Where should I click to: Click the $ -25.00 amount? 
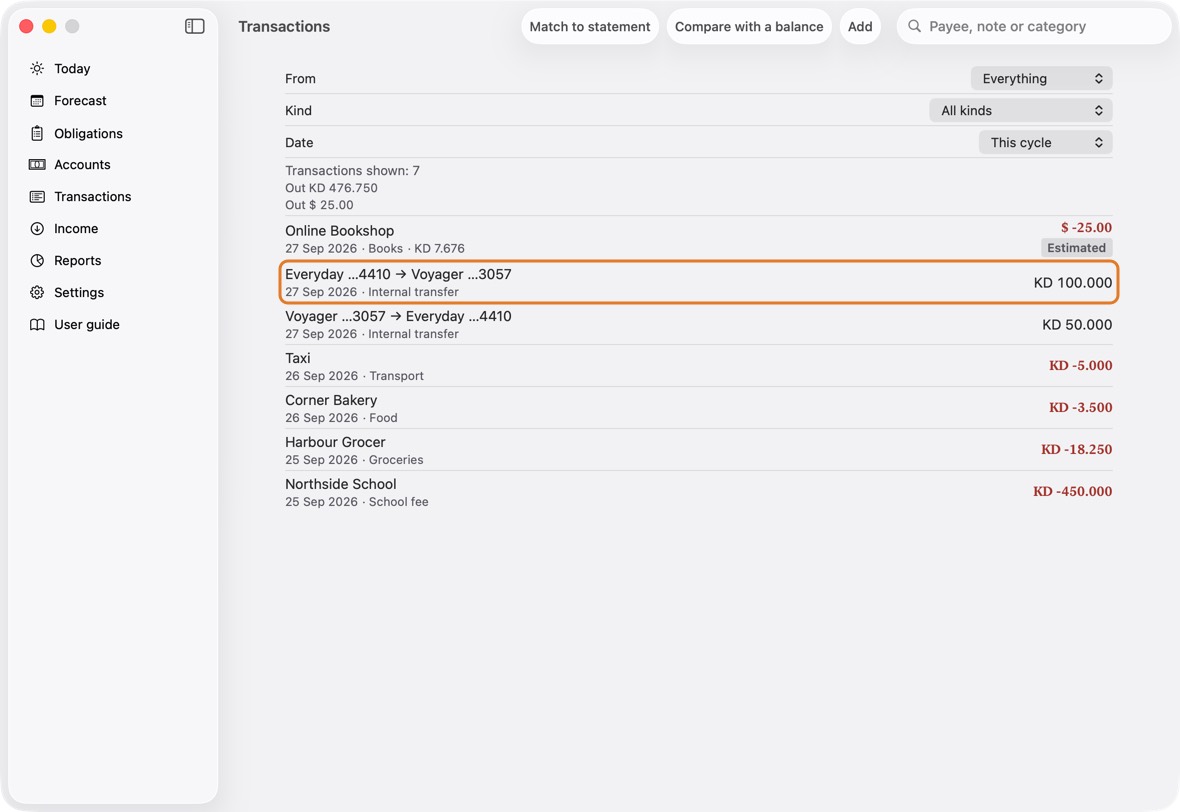1086,227
